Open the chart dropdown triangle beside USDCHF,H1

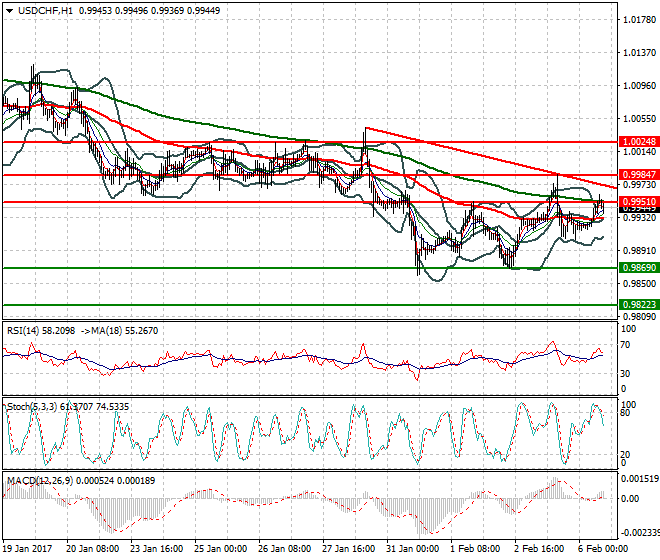[9, 11]
